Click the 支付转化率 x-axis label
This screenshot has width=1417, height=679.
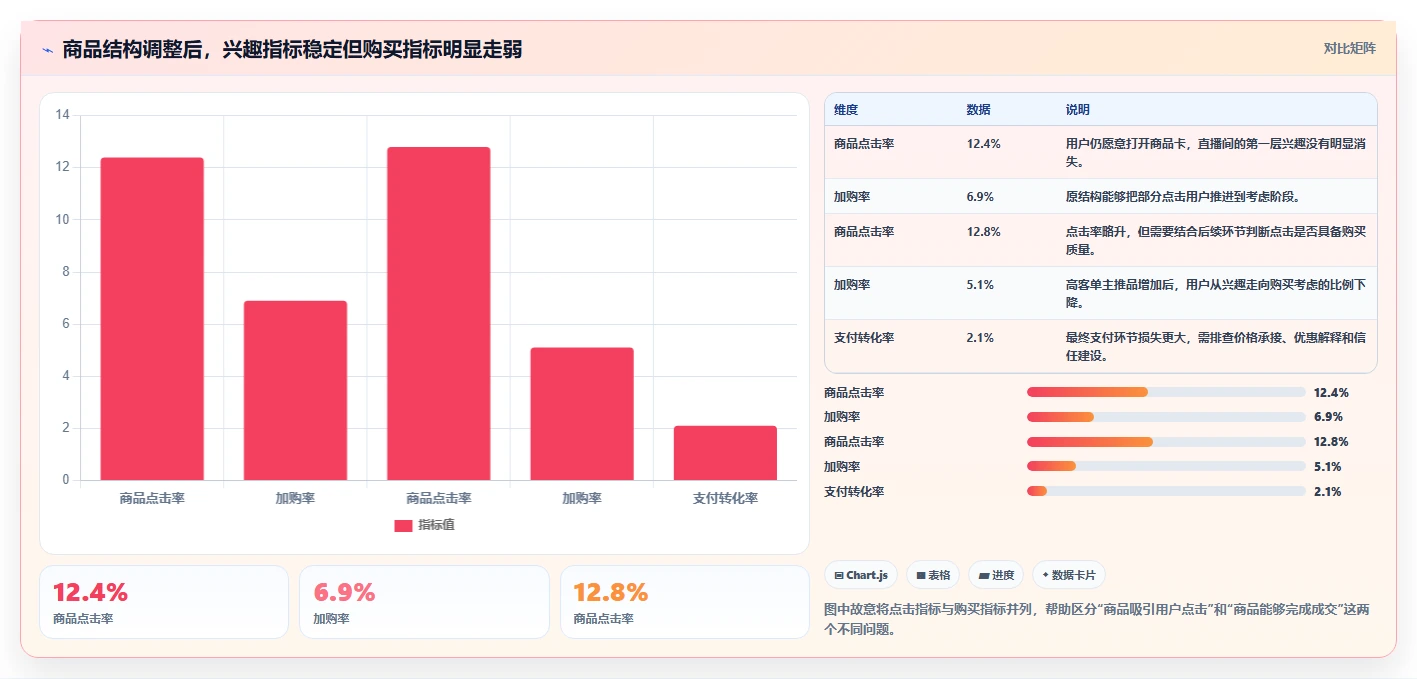(x=725, y=498)
